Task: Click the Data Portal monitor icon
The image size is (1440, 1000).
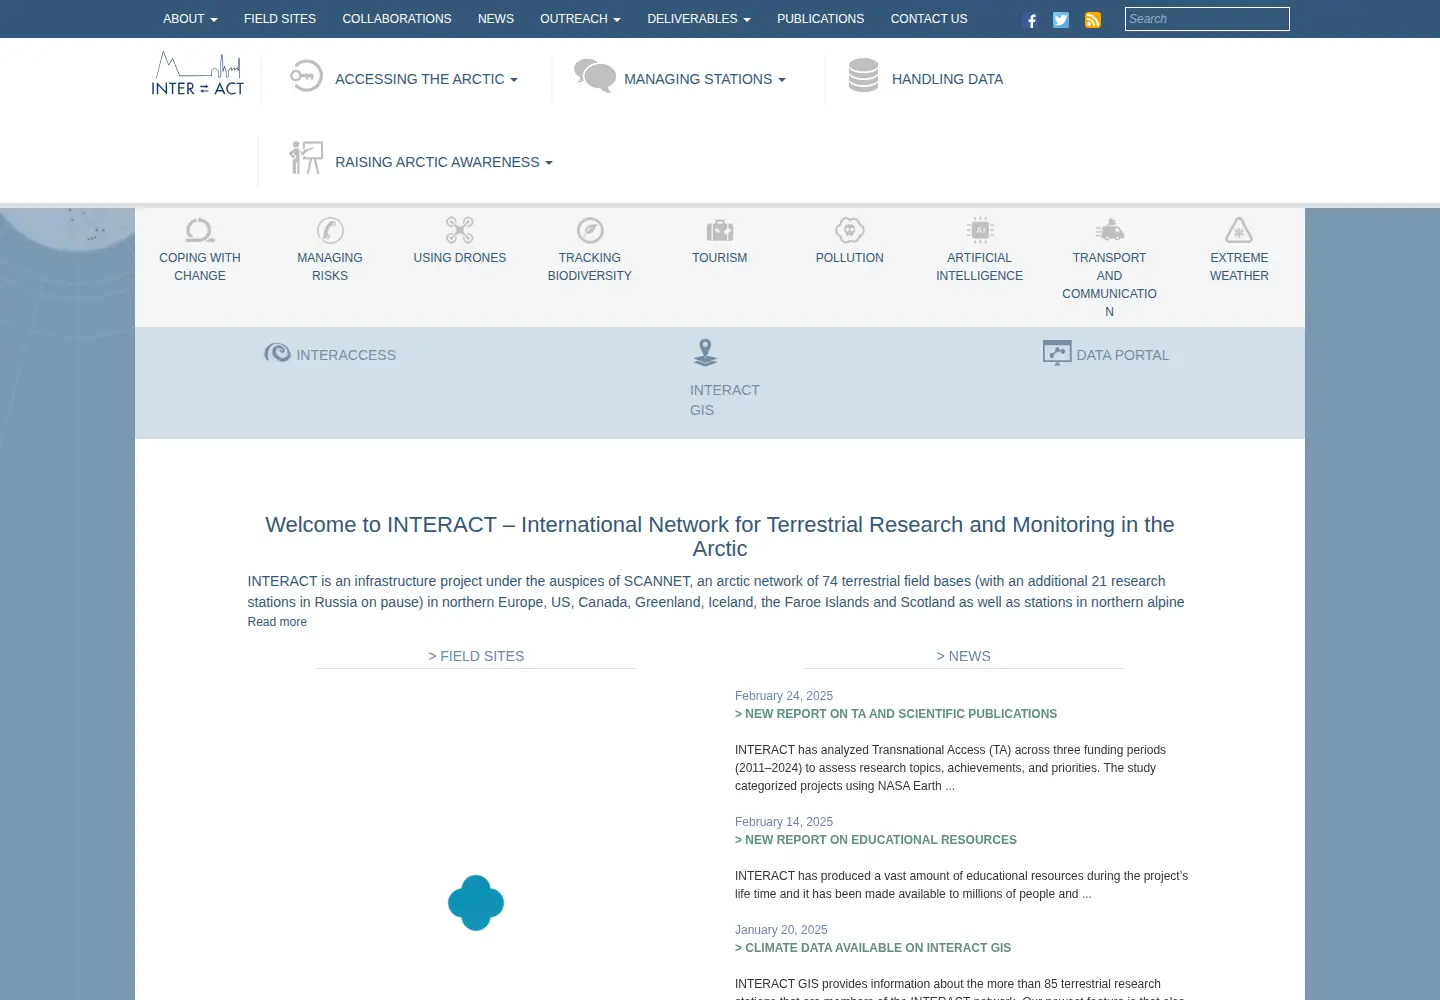Action: coord(1057,353)
